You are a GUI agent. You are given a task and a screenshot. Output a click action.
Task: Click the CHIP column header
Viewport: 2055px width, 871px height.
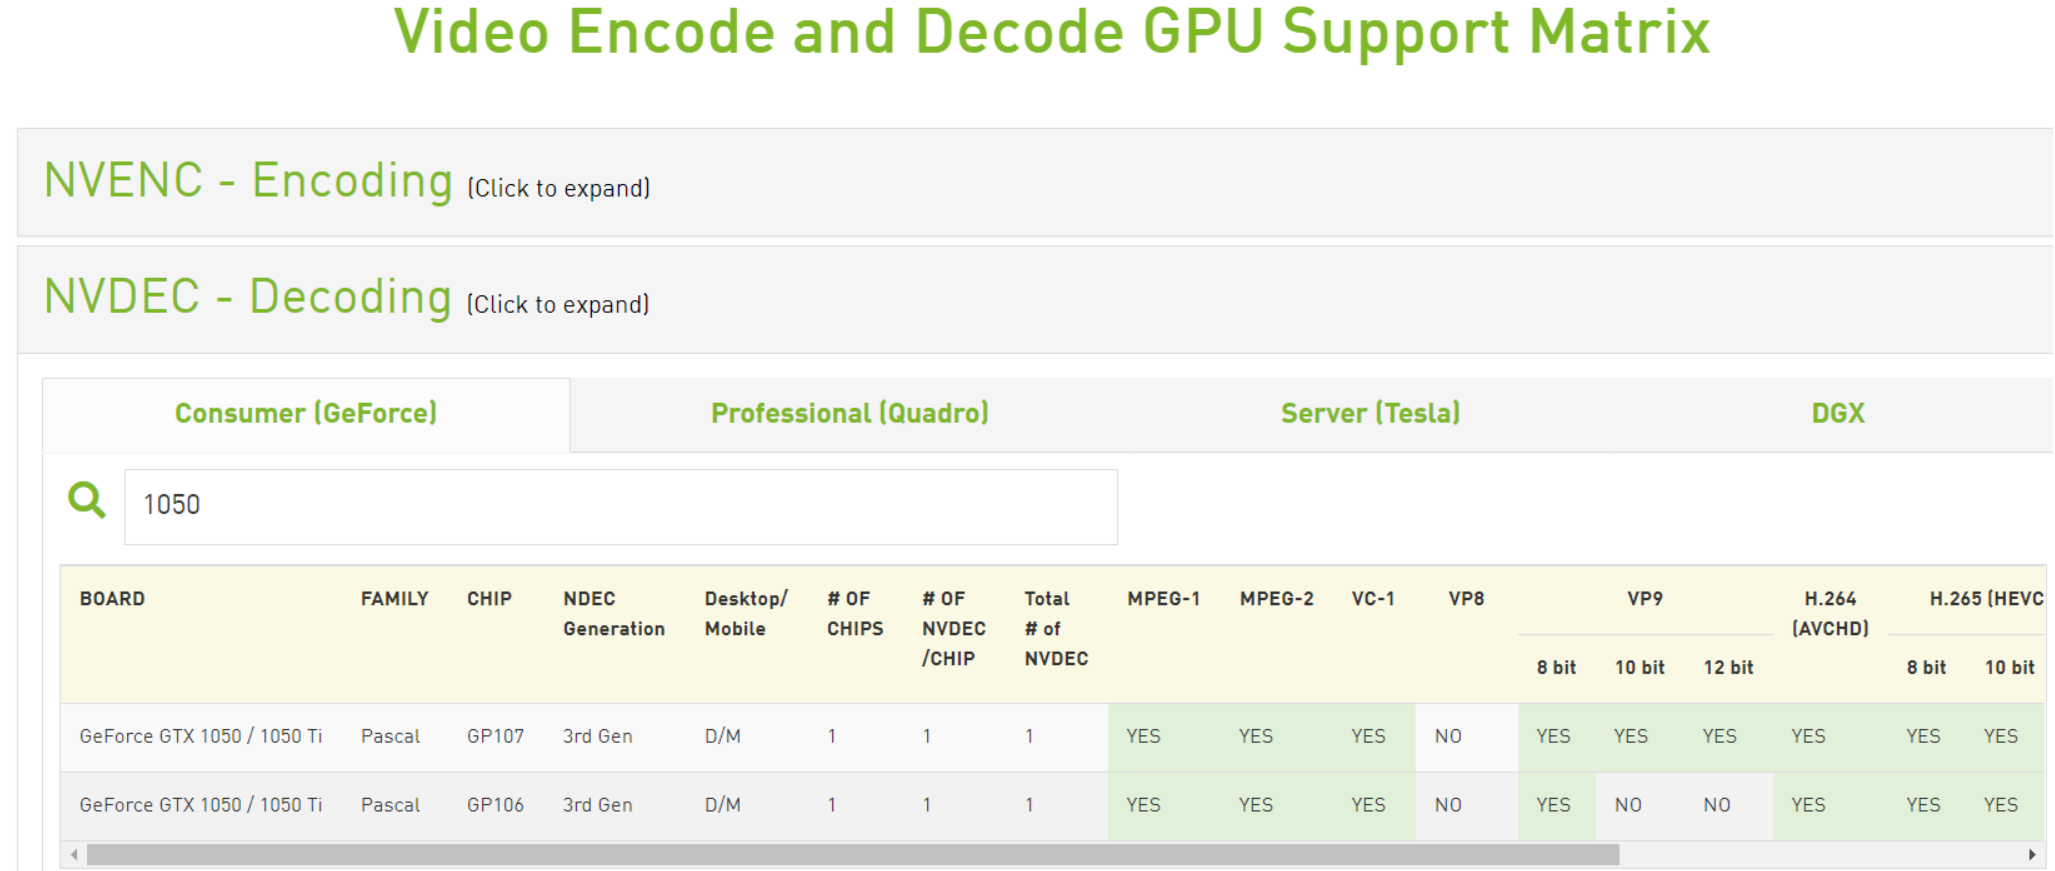[489, 599]
